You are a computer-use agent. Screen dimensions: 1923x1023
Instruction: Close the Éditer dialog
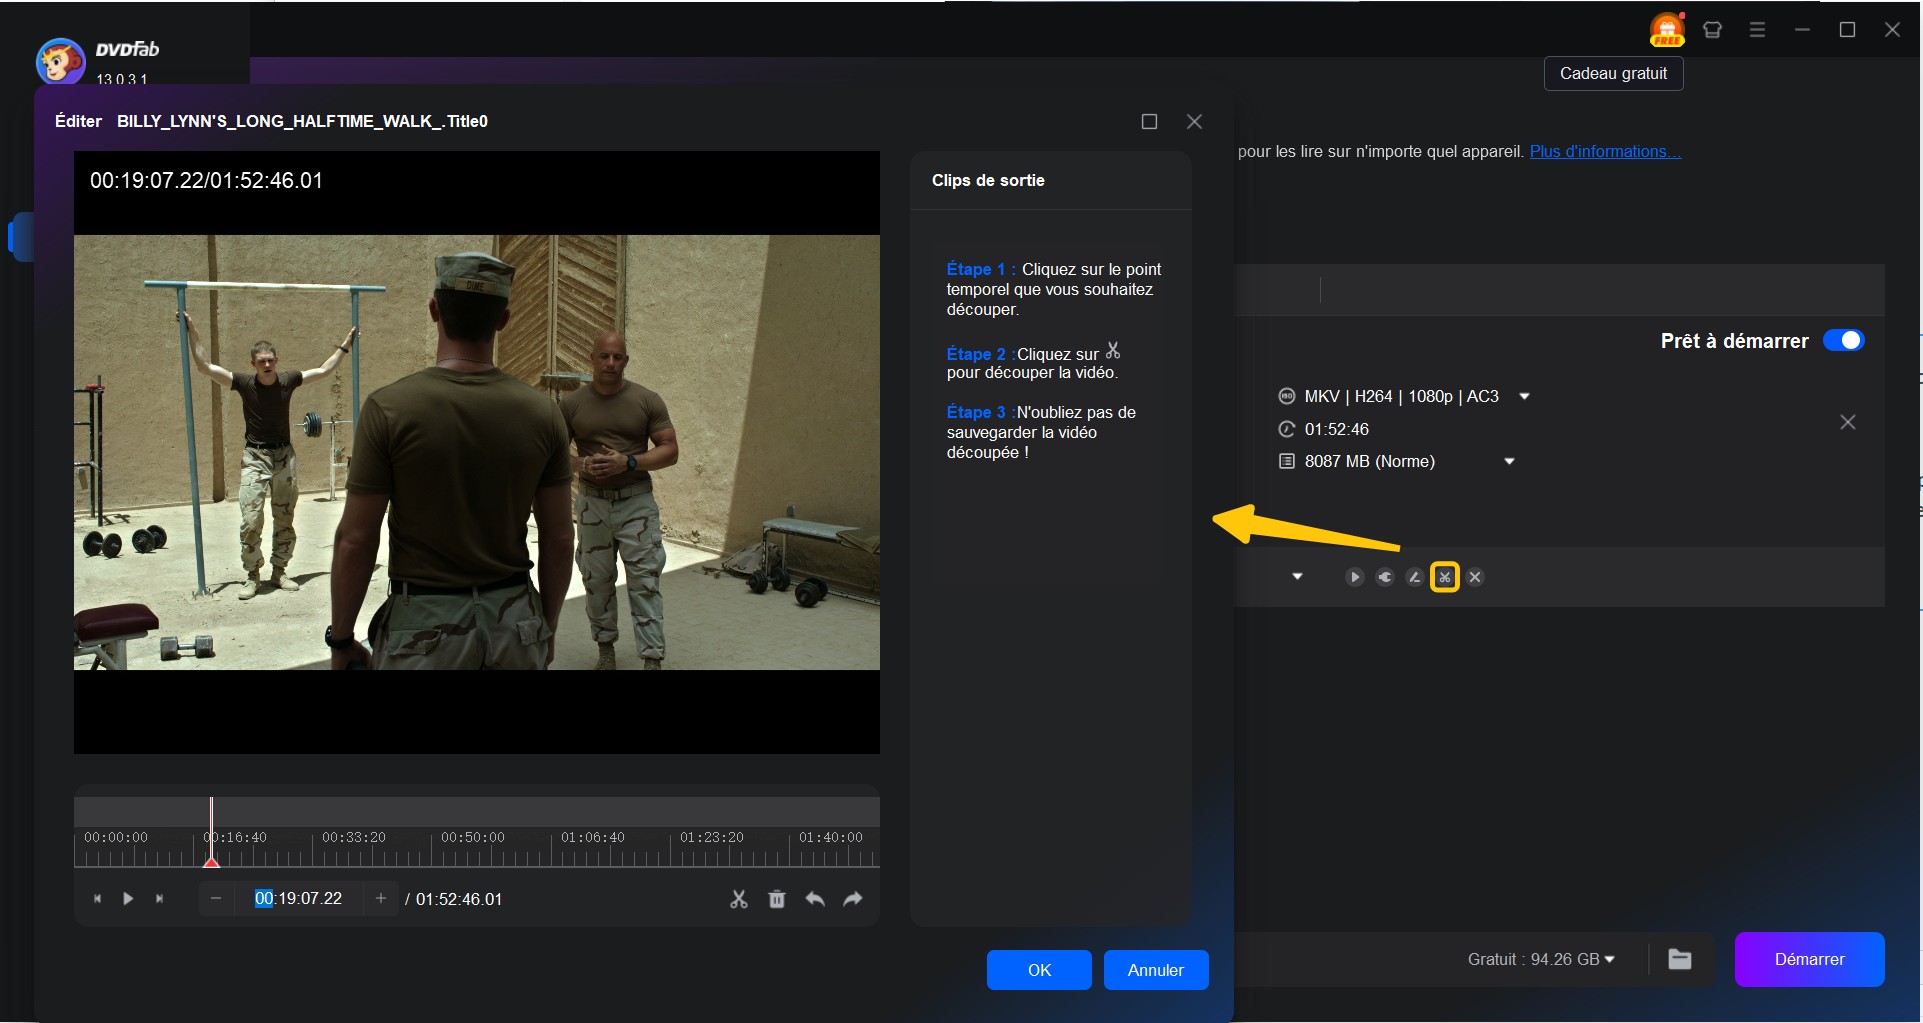(x=1194, y=122)
